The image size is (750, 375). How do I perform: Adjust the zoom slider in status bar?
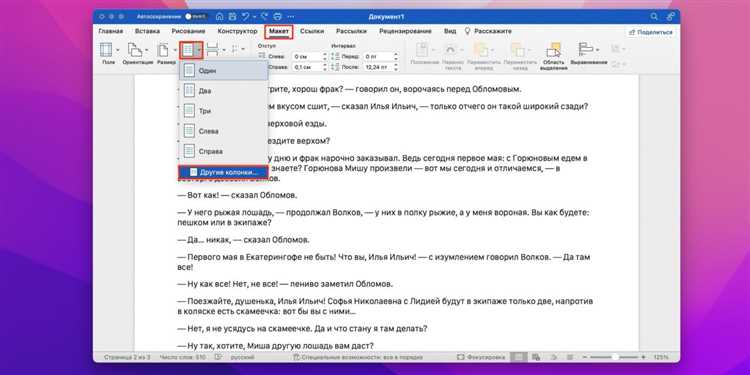[615, 357]
